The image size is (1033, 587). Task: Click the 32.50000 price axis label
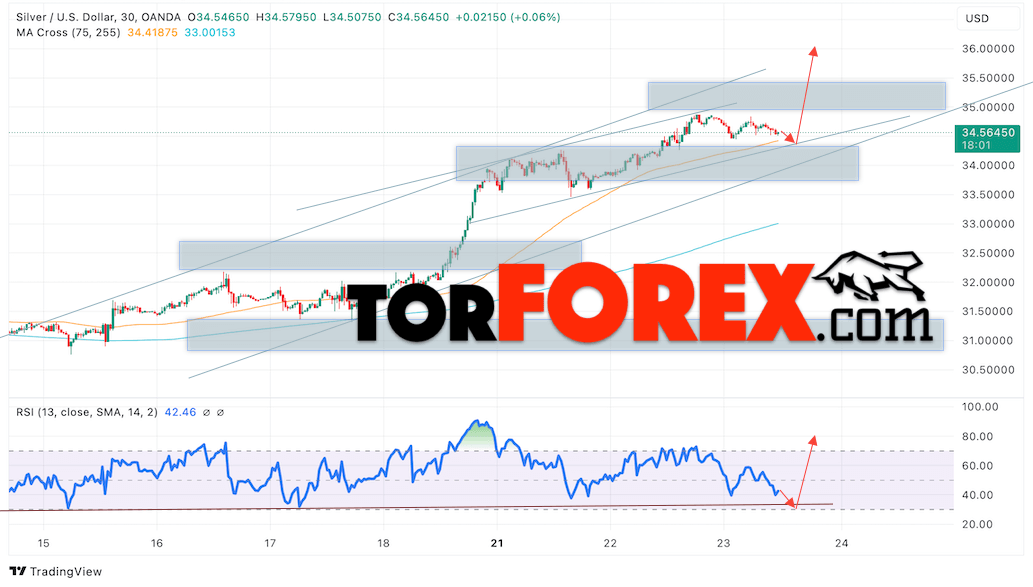[988, 253]
